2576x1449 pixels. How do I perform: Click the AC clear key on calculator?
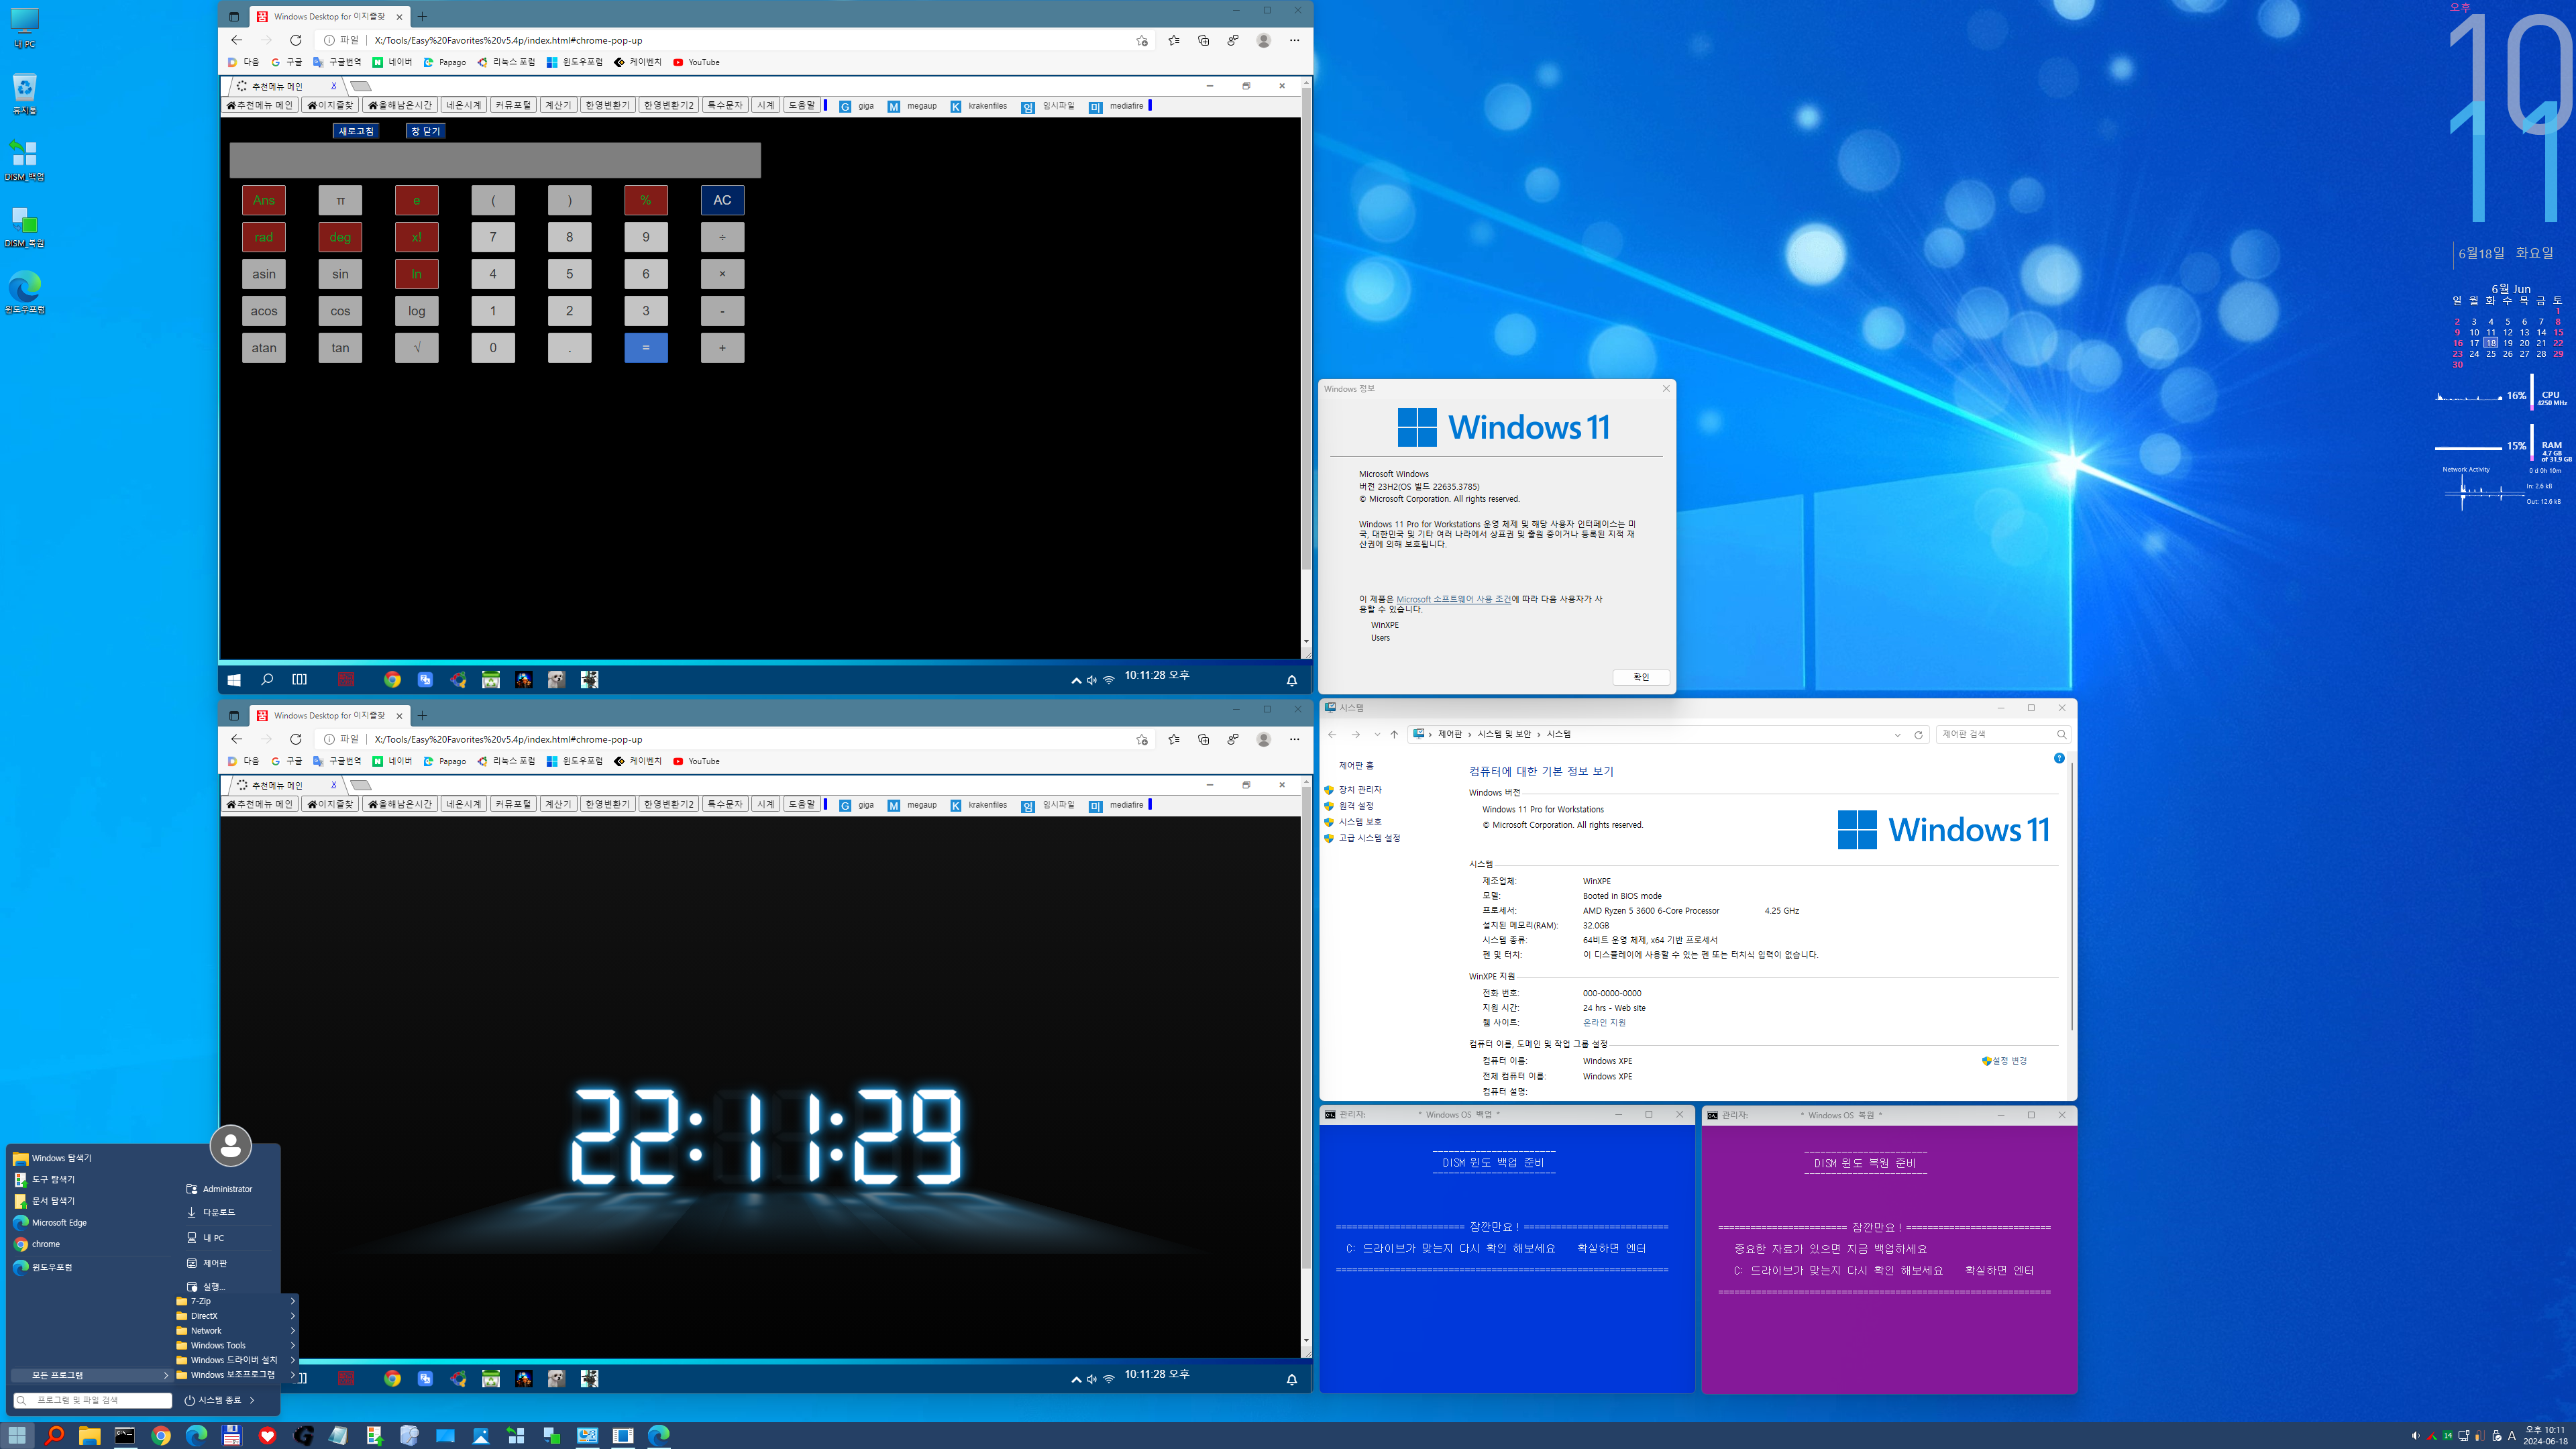pos(722,200)
